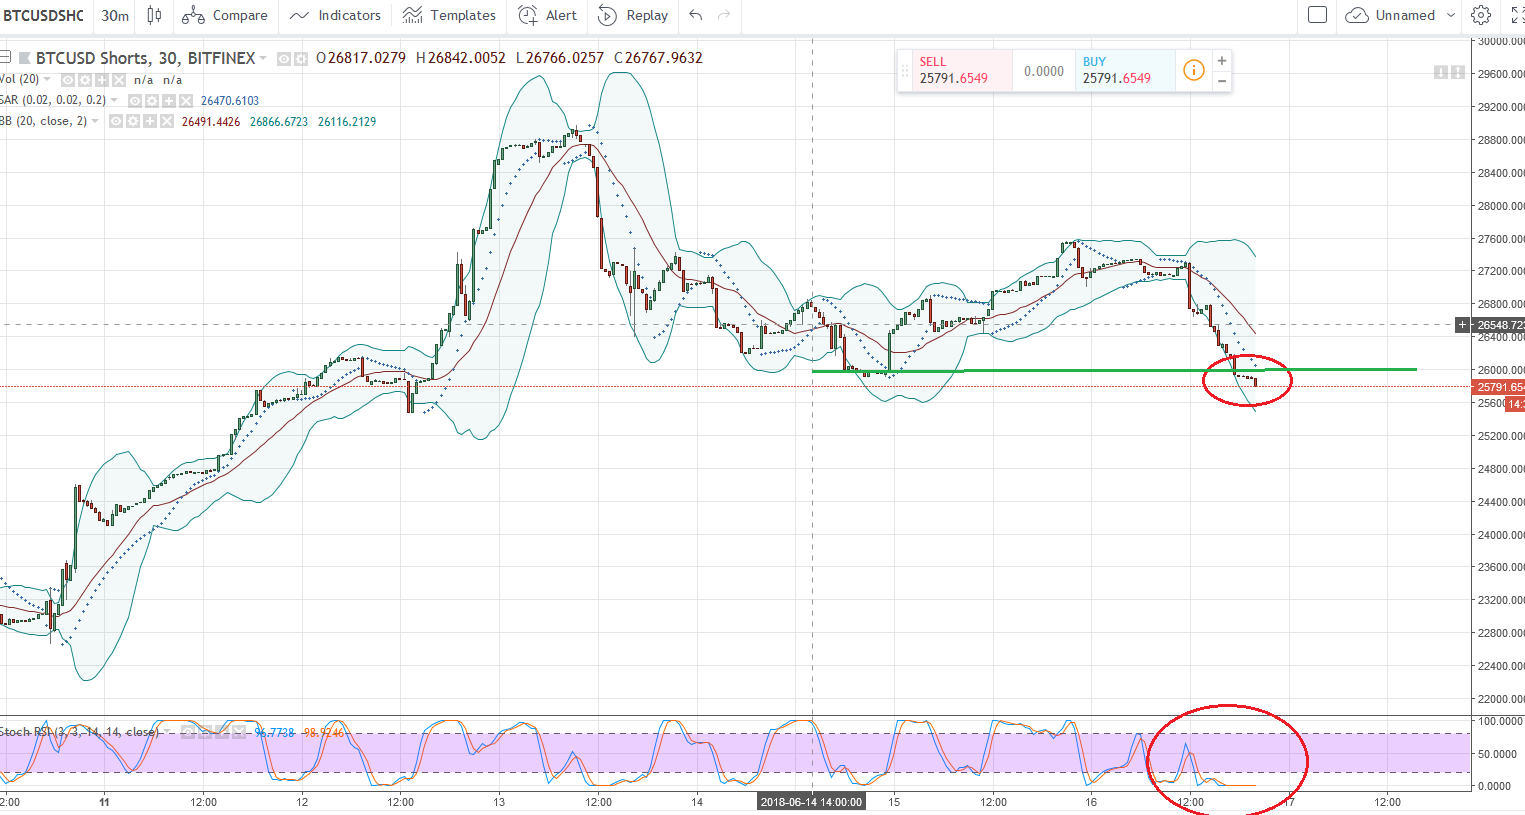1525x815 pixels.
Task: Hide the Bollinger Bands indicator
Action: coord(116,122)
